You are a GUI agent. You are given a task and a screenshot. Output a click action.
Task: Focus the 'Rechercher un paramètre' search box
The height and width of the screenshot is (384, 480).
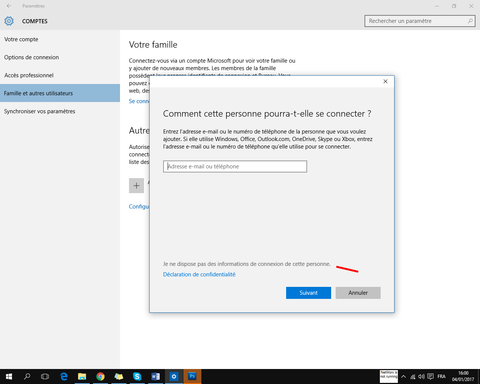point(420,21)
